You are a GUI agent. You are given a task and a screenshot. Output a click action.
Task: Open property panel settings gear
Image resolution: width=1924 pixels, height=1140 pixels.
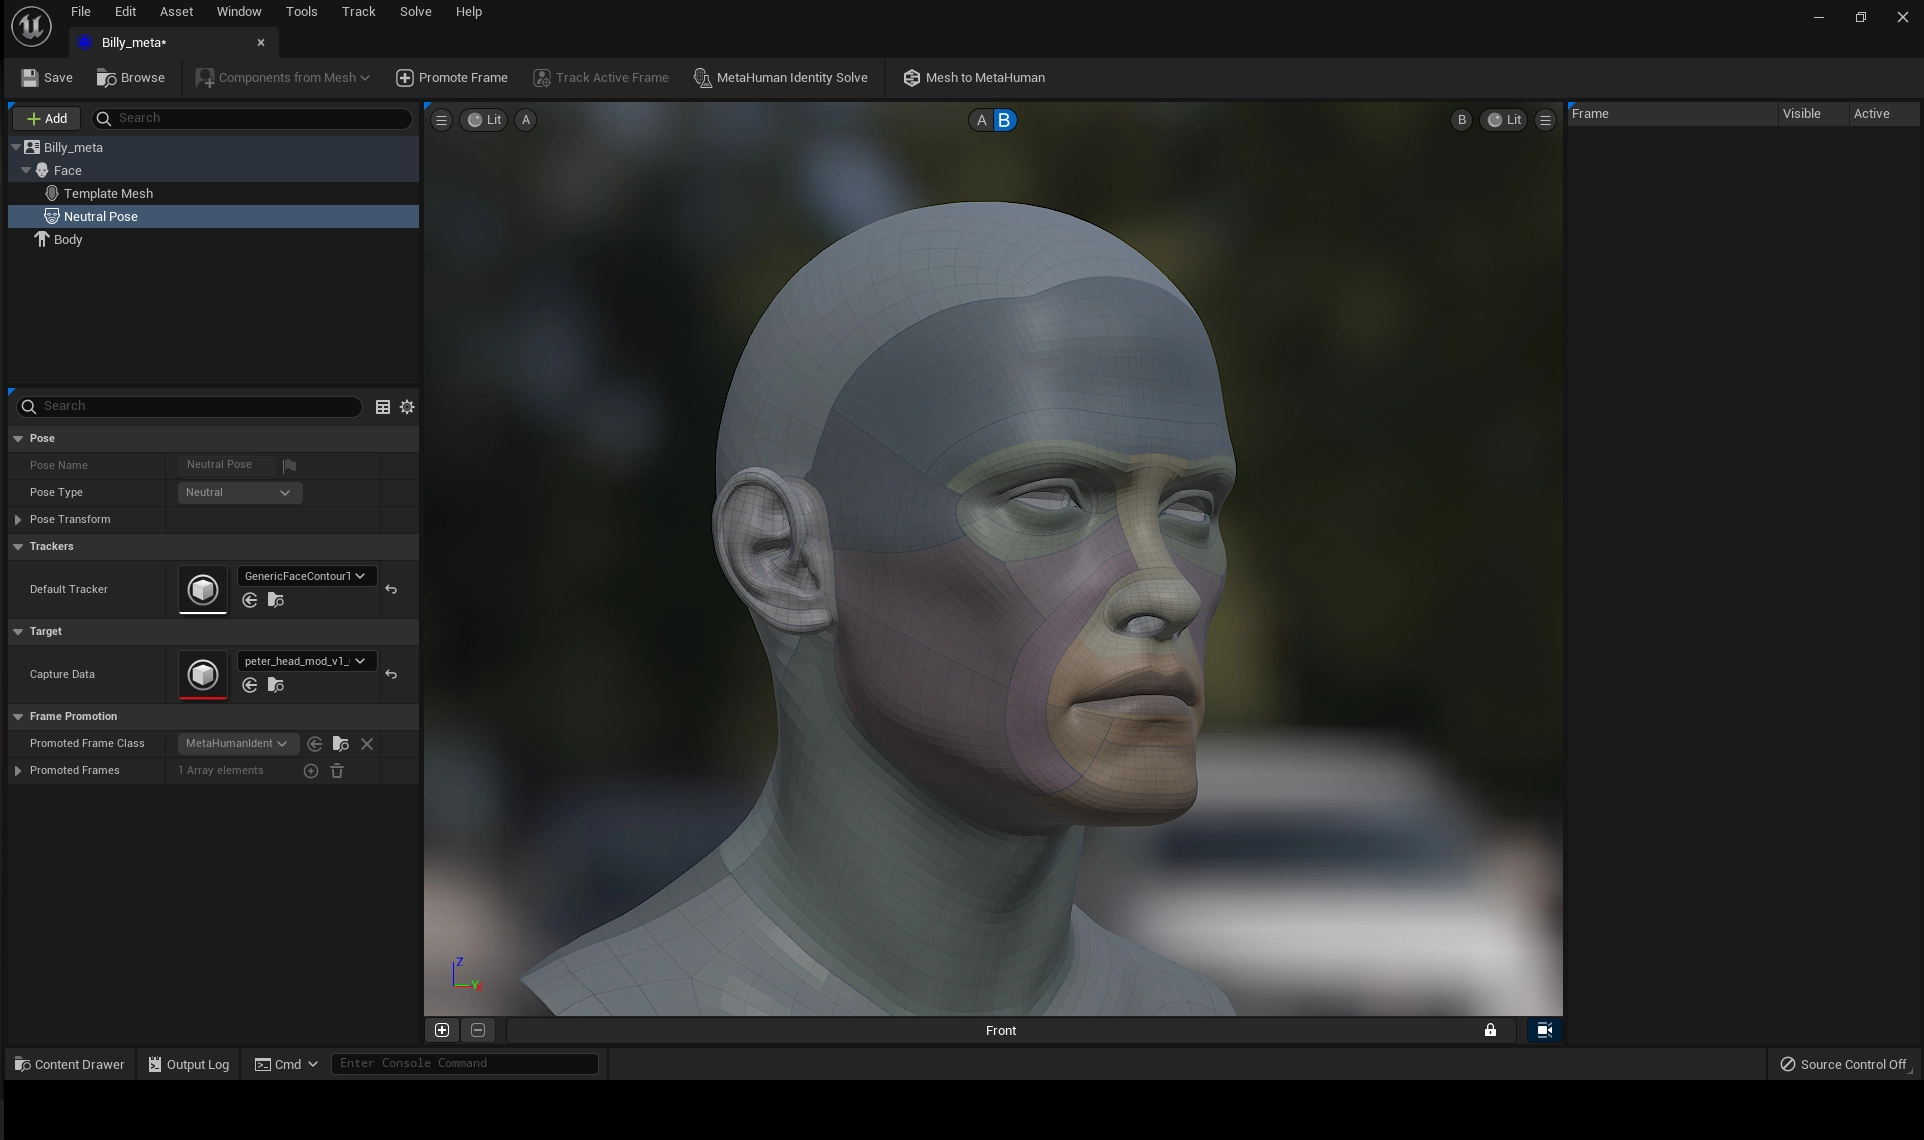(x=407, y=407)
